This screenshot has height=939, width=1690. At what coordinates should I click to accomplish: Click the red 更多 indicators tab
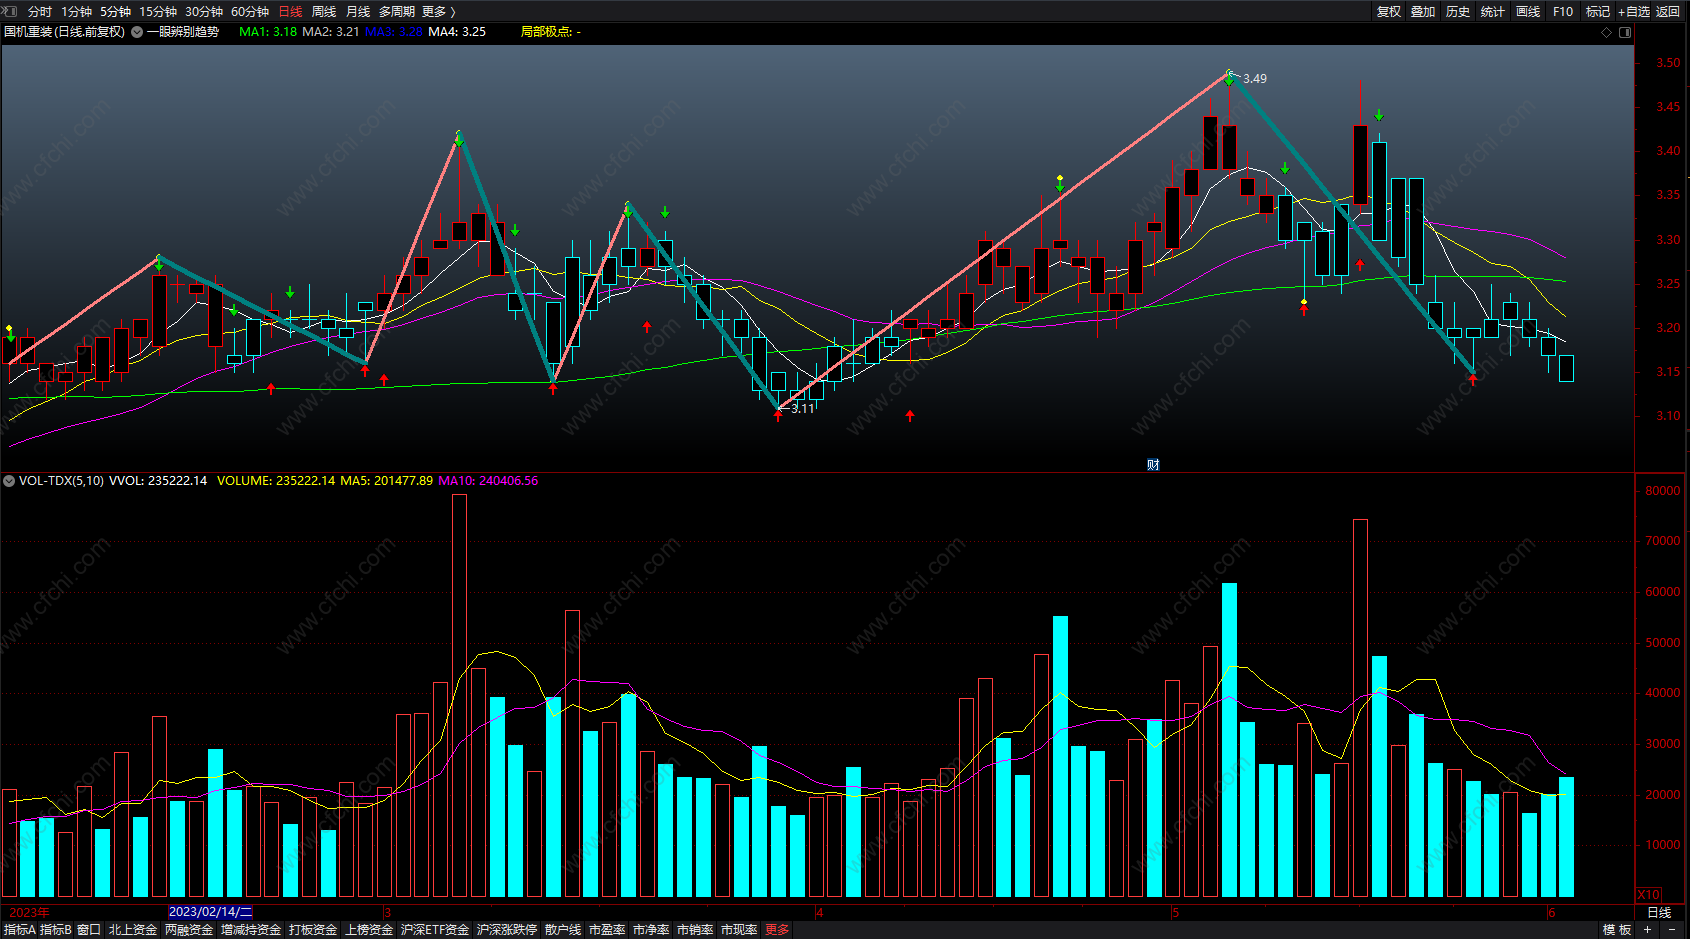pos(777,930)
